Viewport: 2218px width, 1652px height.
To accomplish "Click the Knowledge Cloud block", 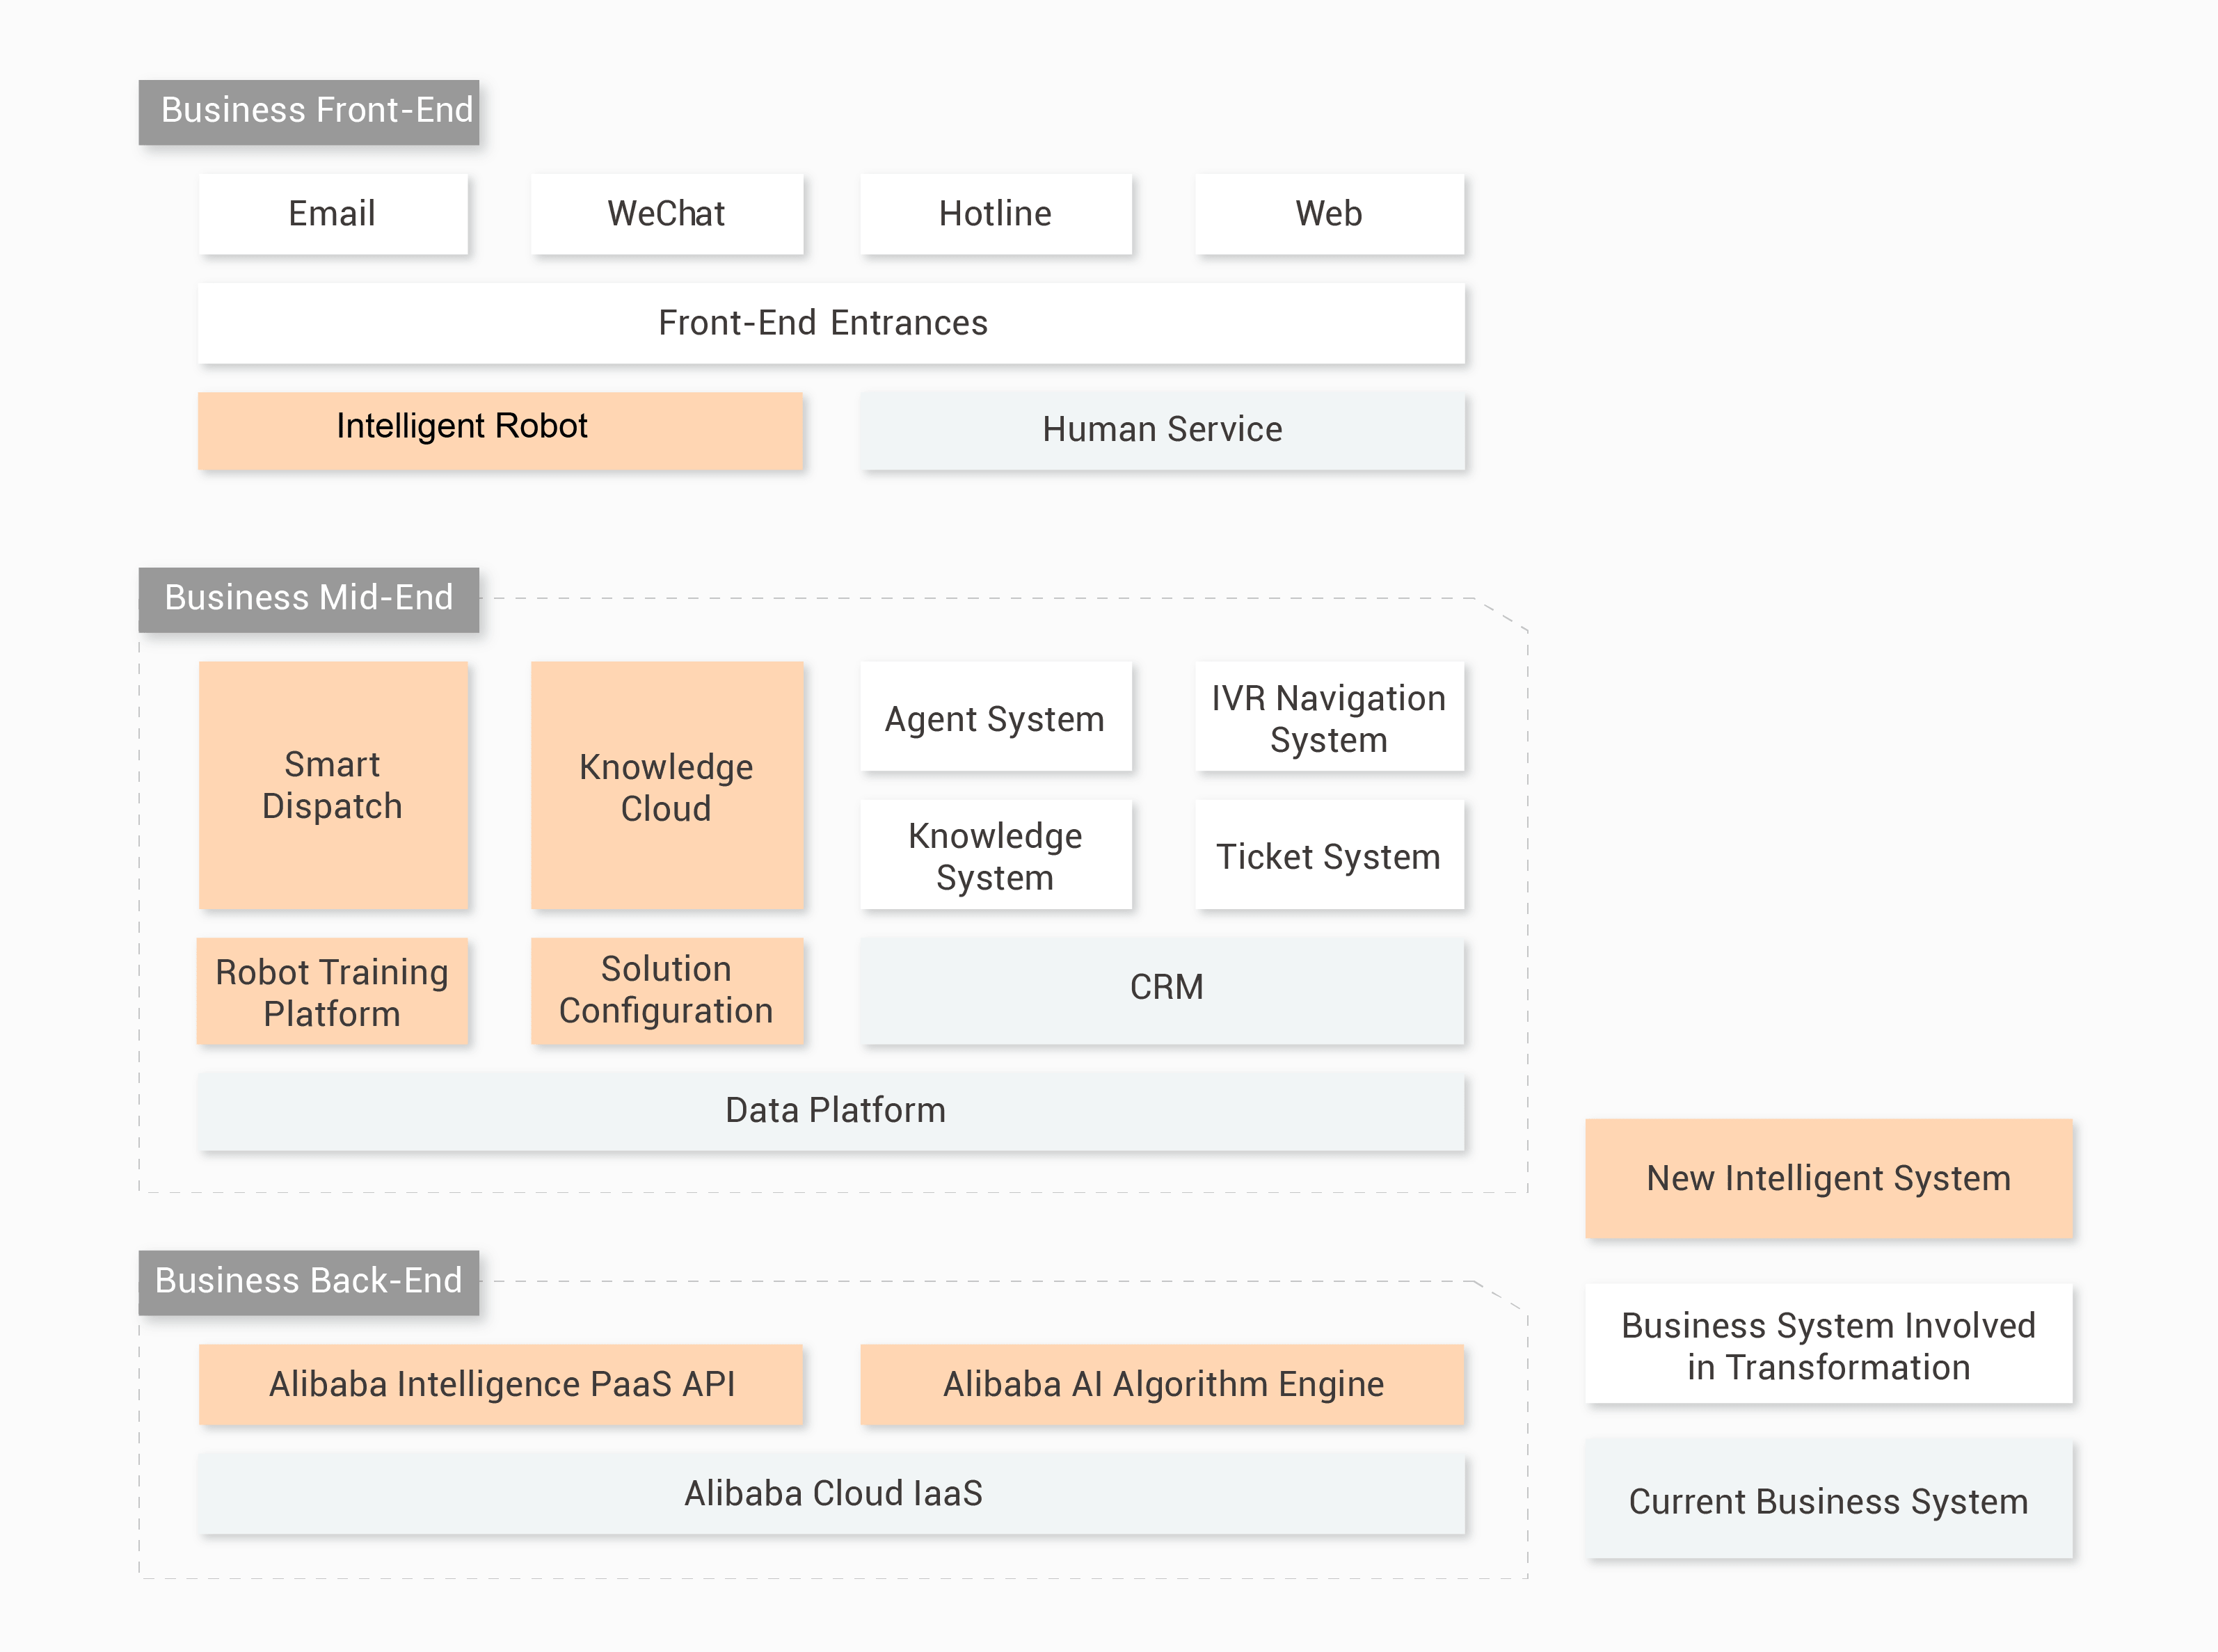I will [666, 785].
